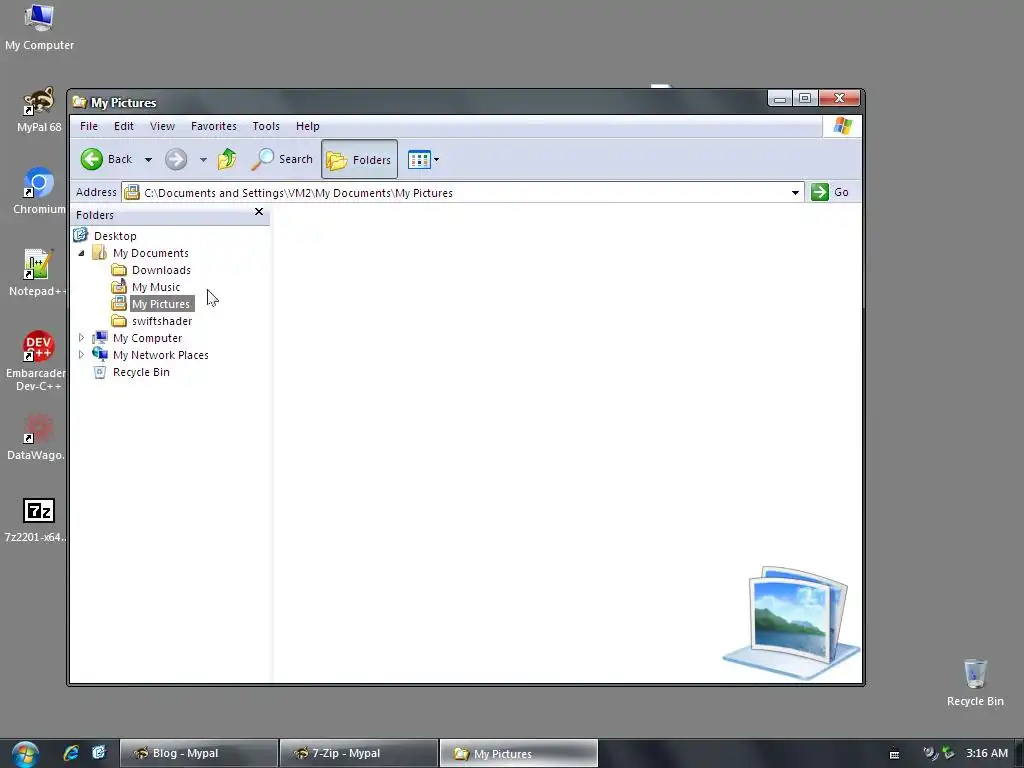Expand the My Network Places node
The width and height of the screenshot is (1024, 768).
(81, 355)
